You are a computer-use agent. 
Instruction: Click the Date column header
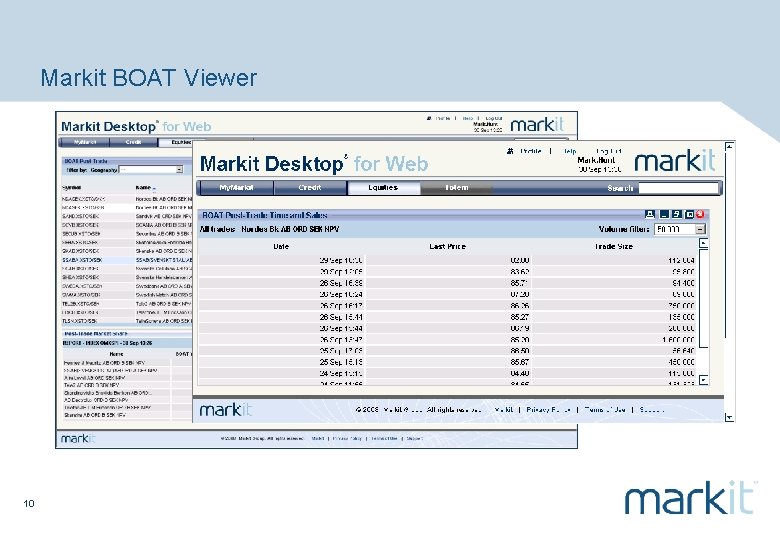(281, 247)
